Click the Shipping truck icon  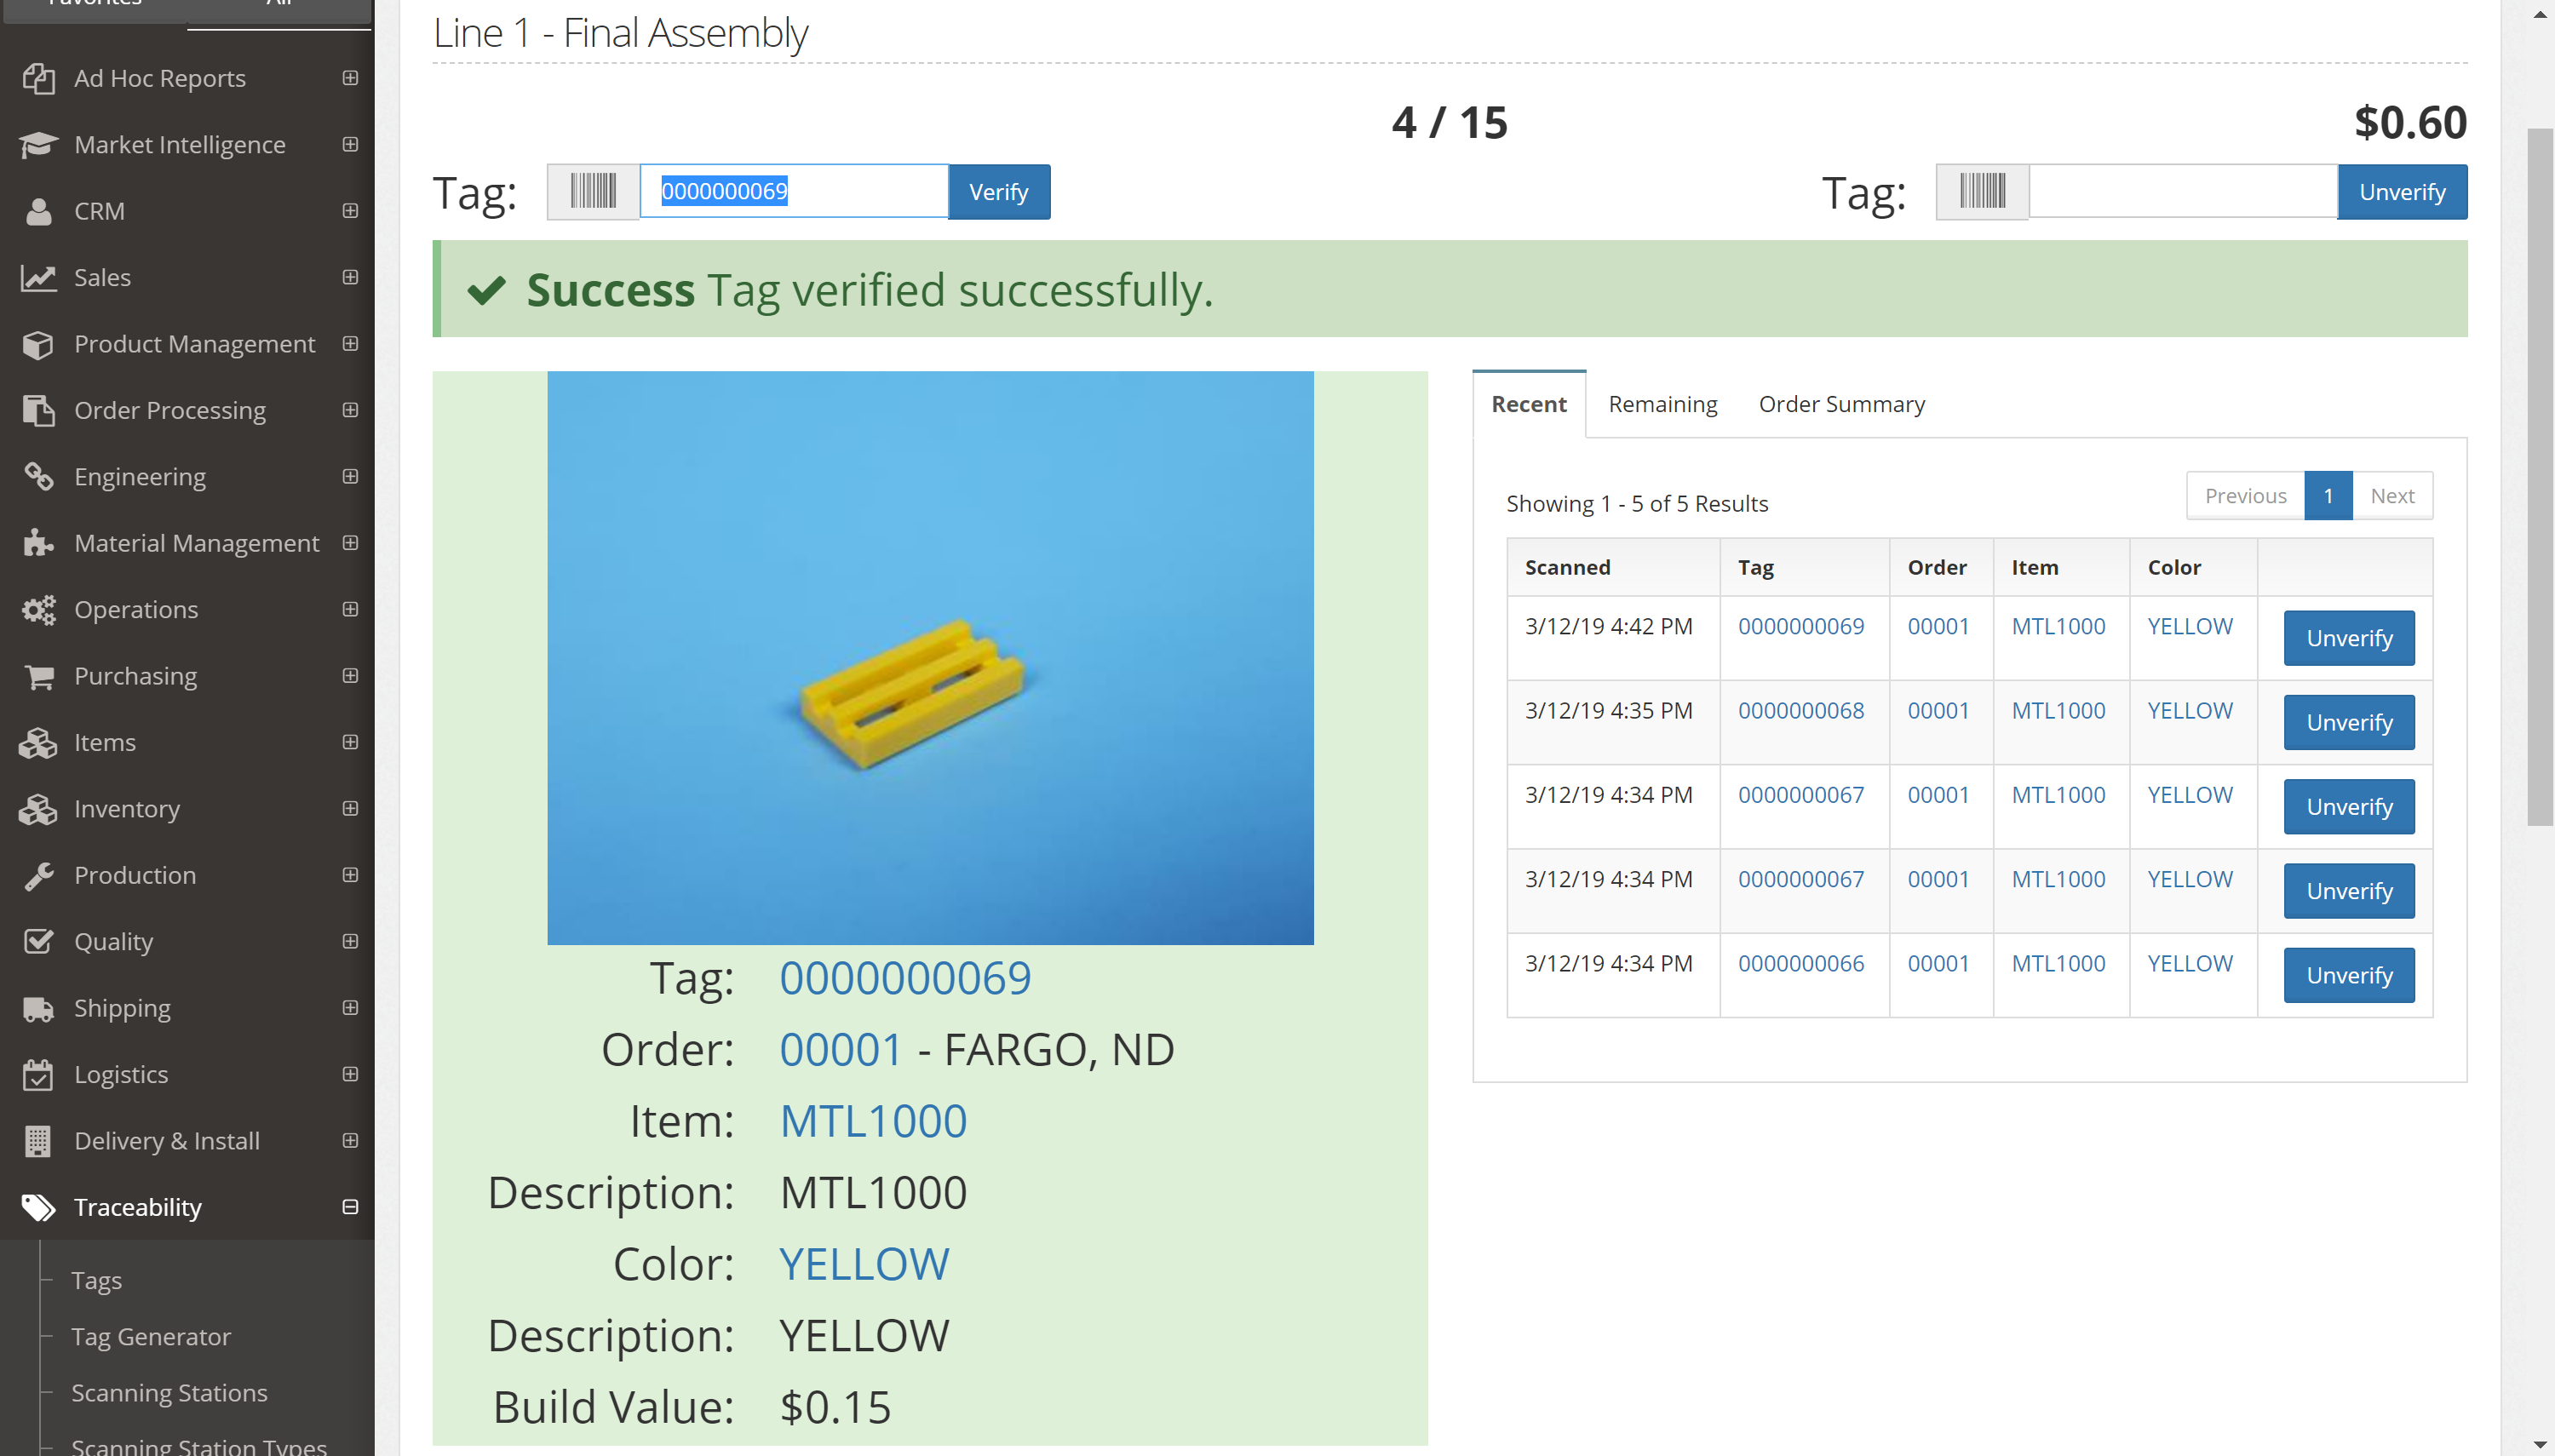38,1008
